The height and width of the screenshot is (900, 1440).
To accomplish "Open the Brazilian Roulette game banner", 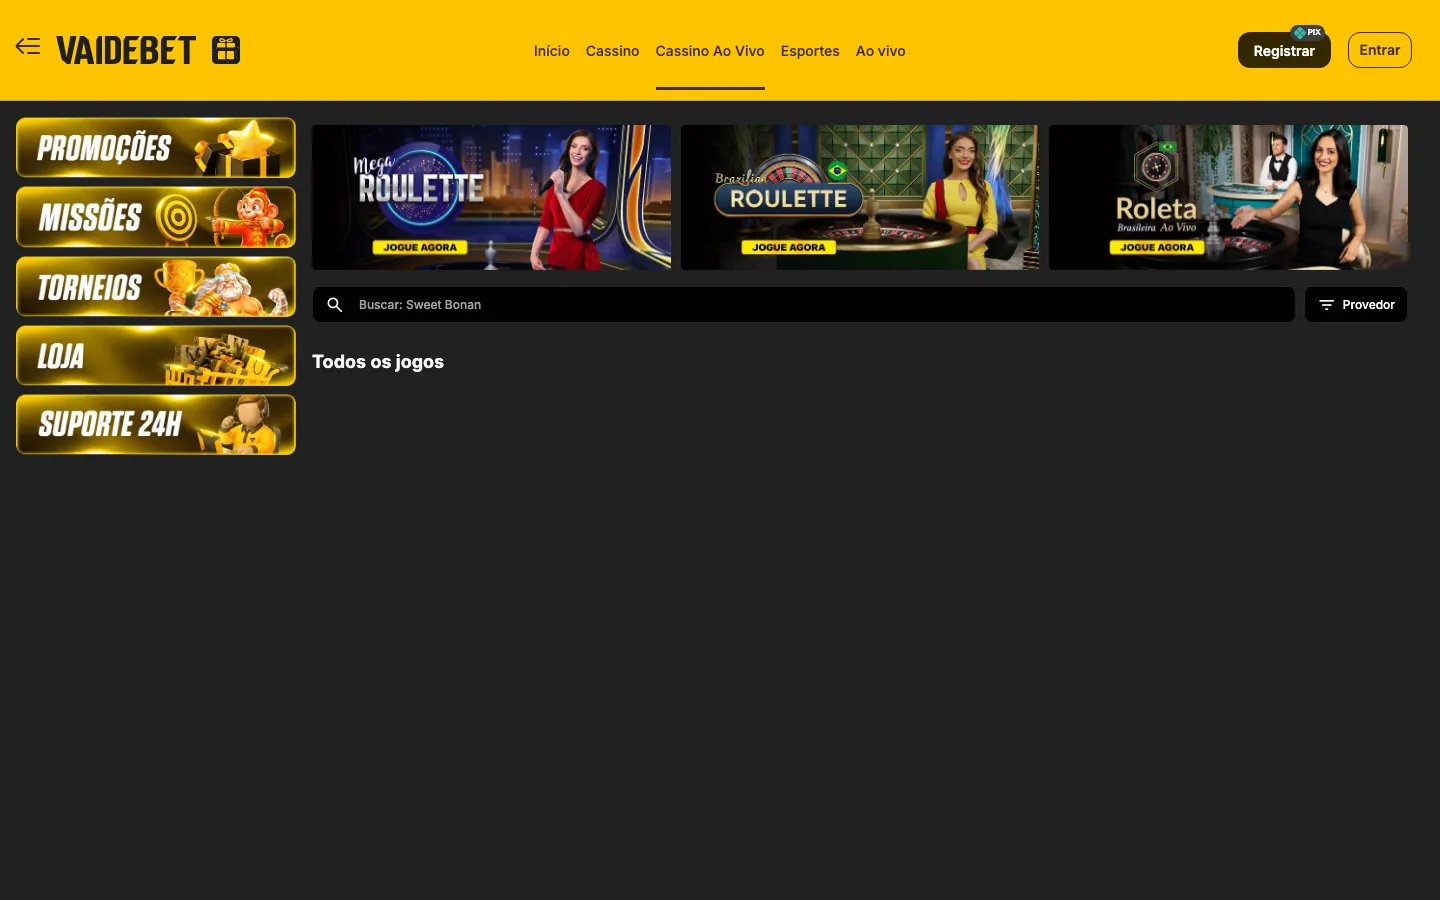I will coord(860,197).
